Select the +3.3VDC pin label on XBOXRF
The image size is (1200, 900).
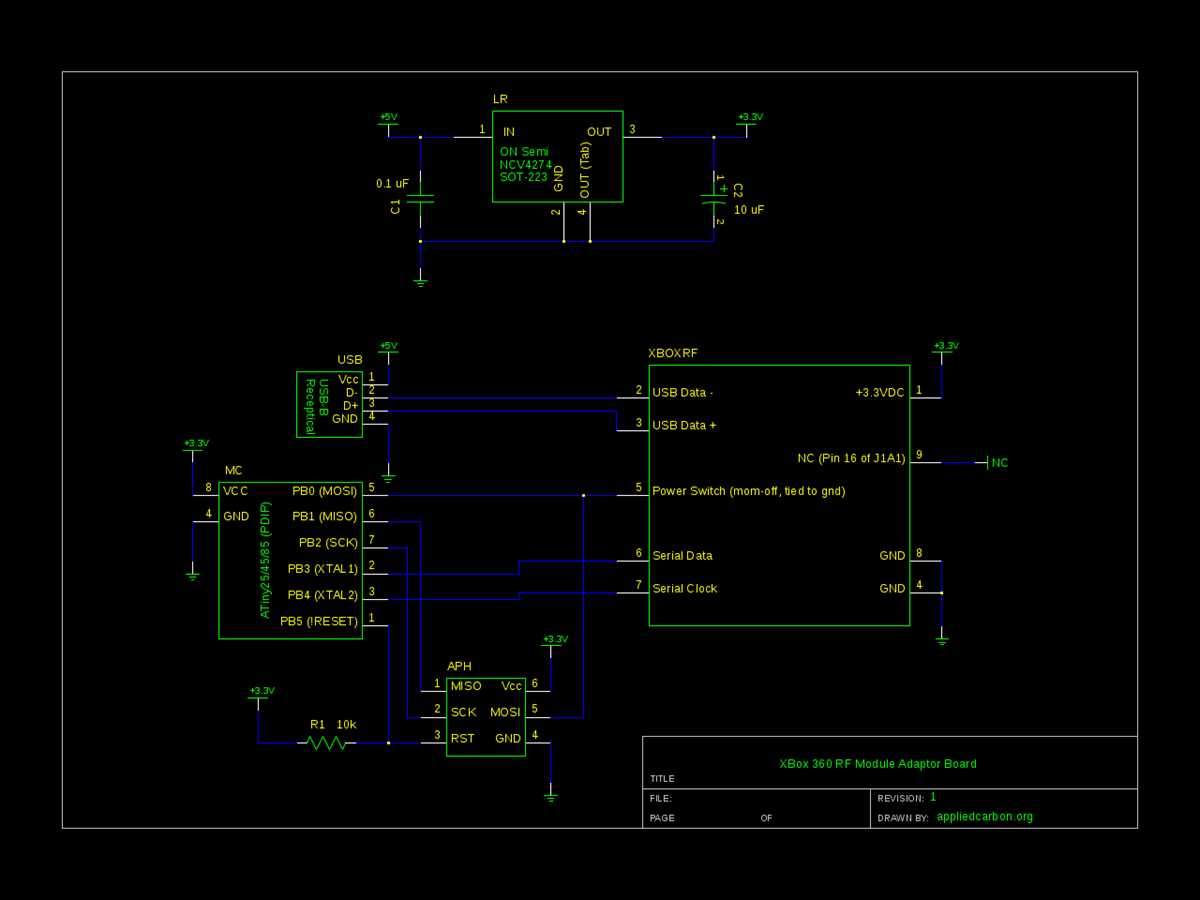880,393
